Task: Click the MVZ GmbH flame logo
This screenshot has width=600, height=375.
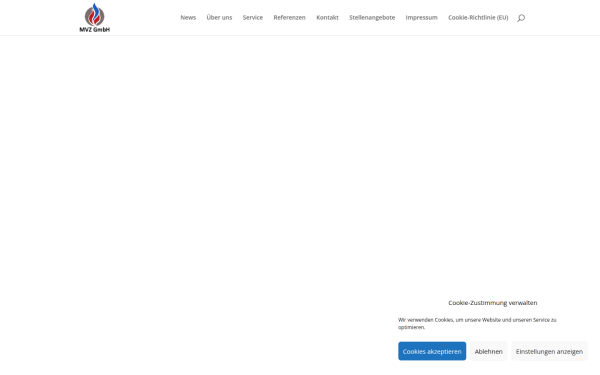Action: pos(95,18)
